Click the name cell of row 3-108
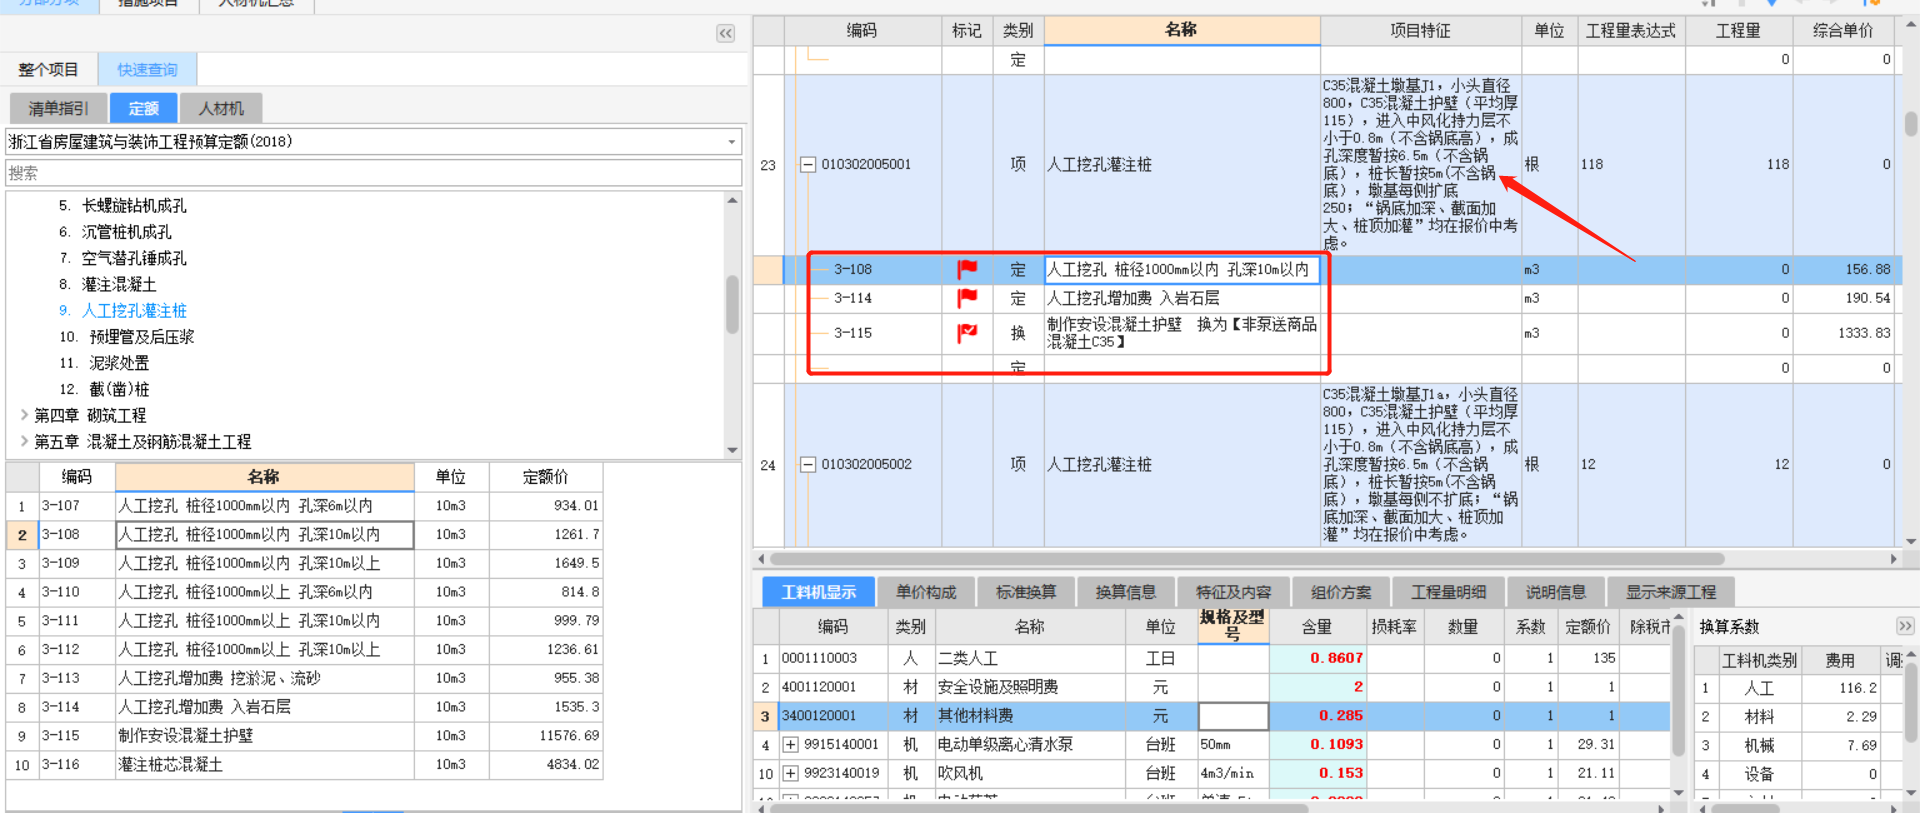 1182,269
